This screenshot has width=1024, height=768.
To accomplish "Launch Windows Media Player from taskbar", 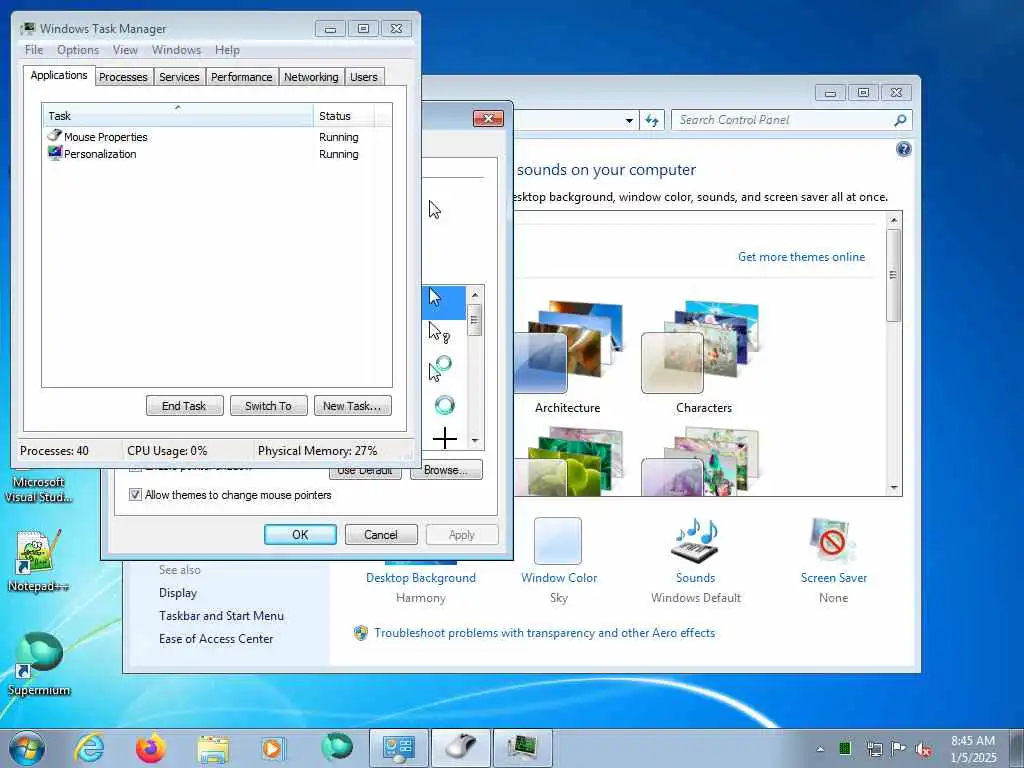I will tap(273, 748).
